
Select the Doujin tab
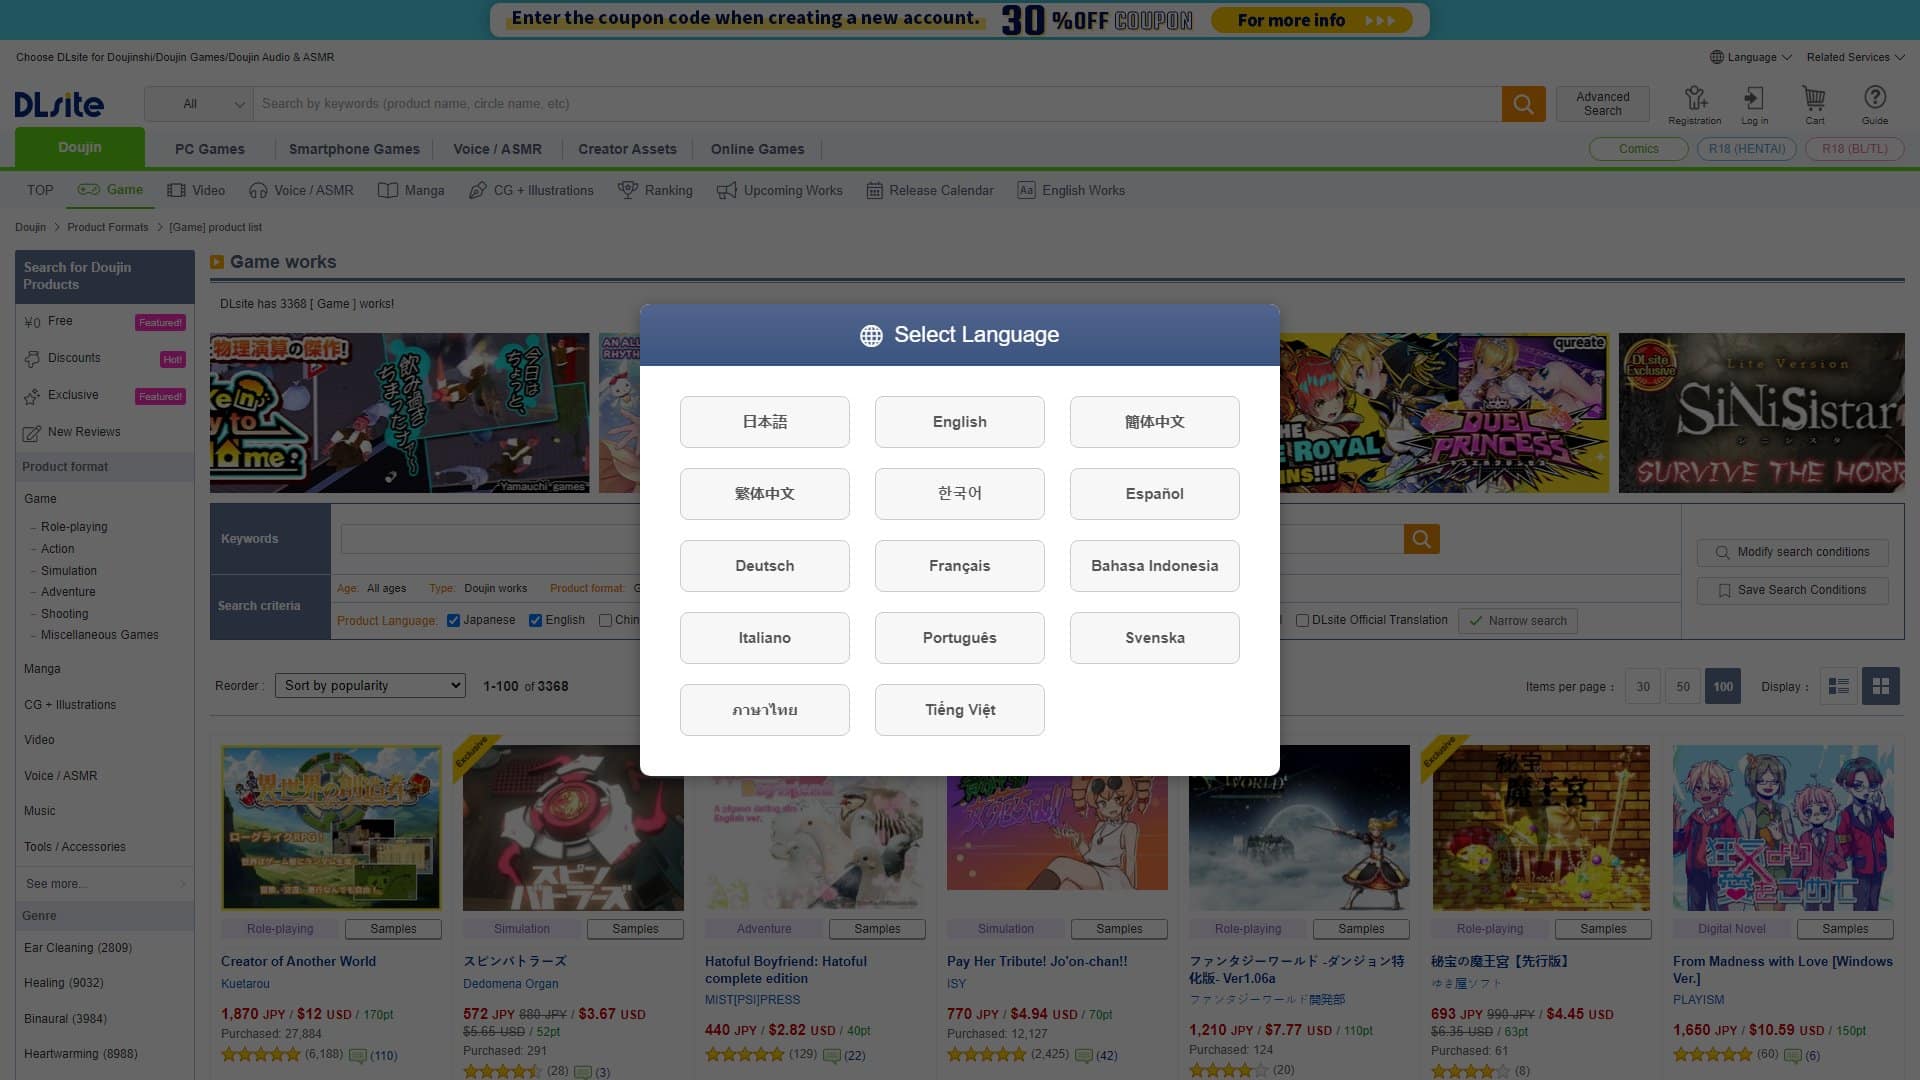[80, 147]
